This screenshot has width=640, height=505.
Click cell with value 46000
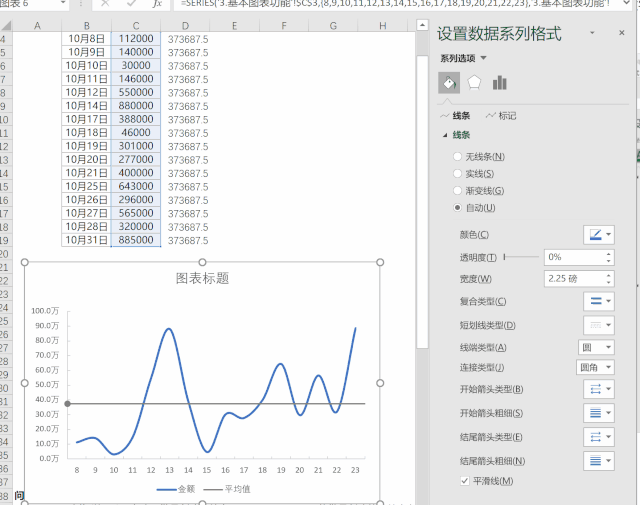(x=136, y=133)
